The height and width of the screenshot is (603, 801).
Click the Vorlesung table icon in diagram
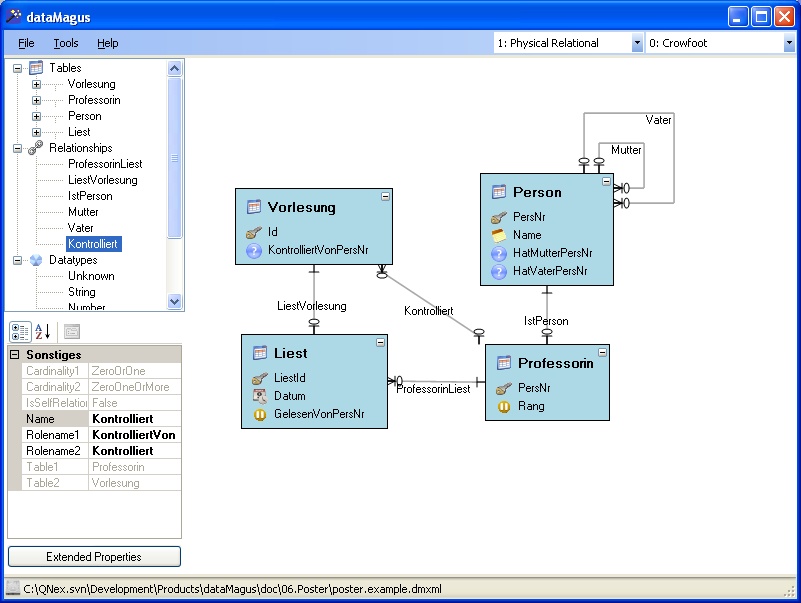click(x=254, y=207)
